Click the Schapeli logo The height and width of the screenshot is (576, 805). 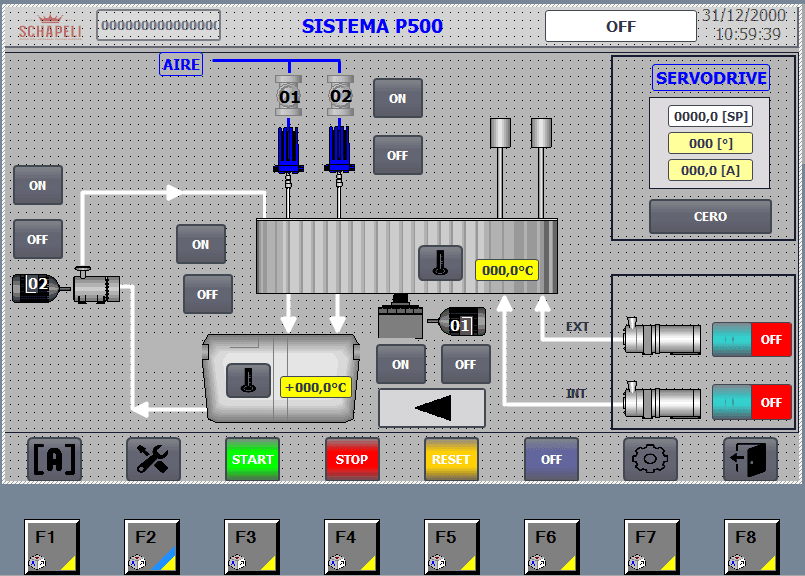coord(50,27)
